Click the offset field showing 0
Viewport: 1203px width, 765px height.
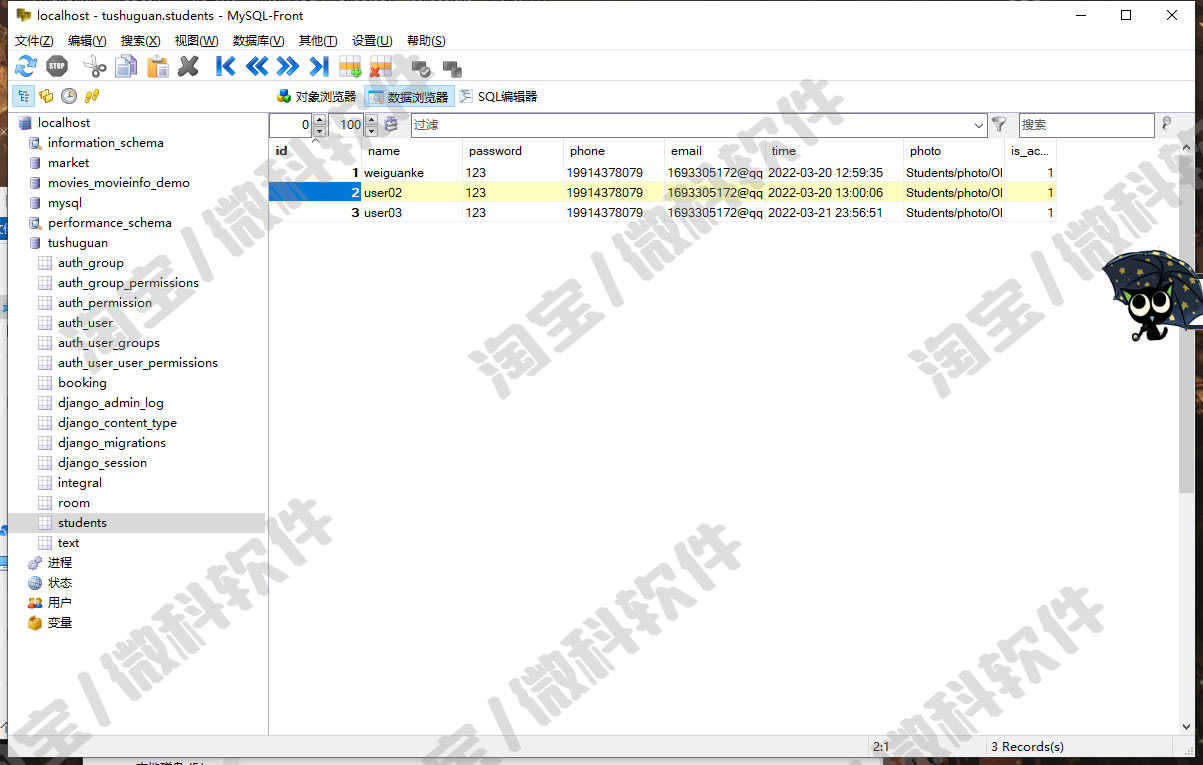[x=291, y=125]
